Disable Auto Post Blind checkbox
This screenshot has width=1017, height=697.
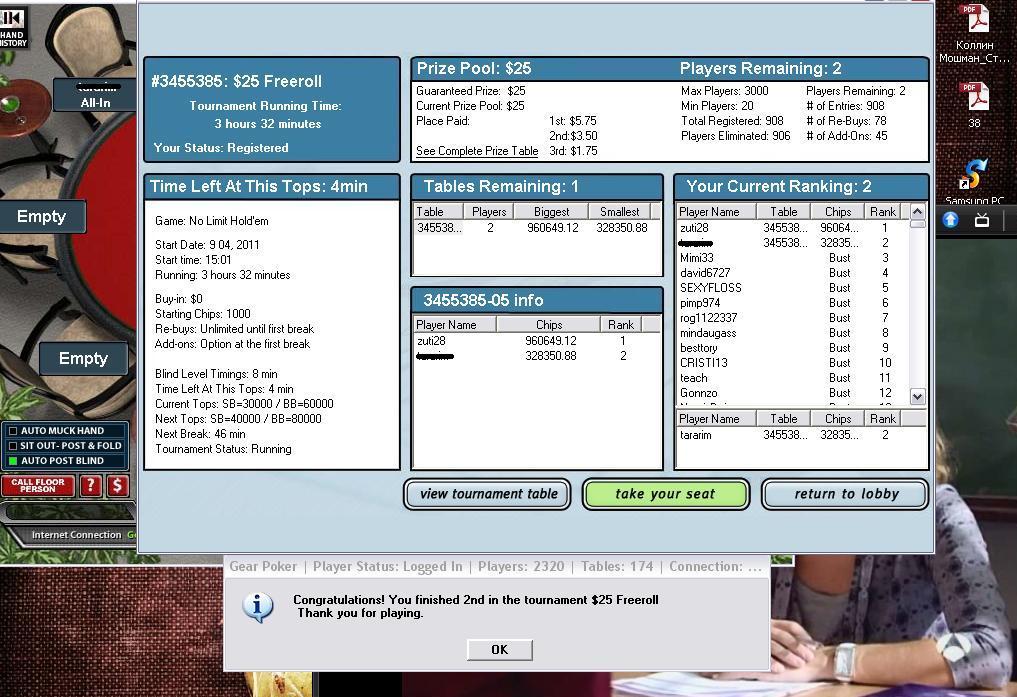(x=12, y=461)
